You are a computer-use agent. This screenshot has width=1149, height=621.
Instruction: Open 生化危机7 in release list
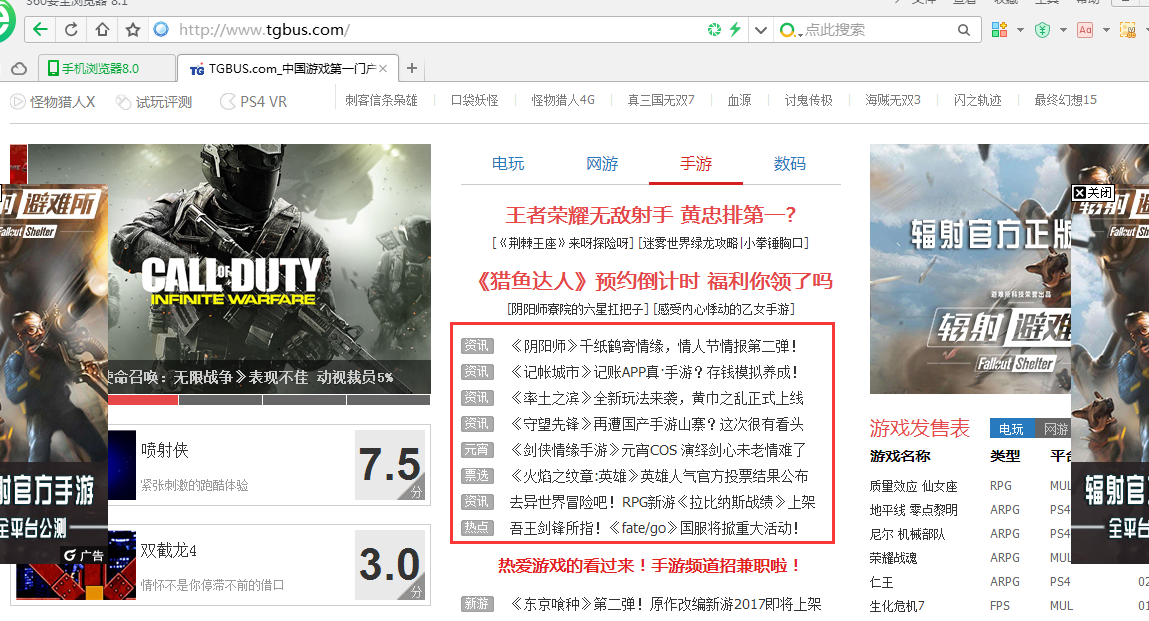click(x=897, y=606)
